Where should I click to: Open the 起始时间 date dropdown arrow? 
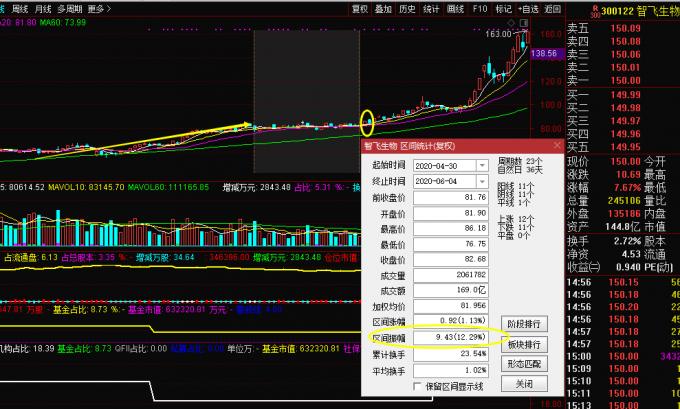482,166
